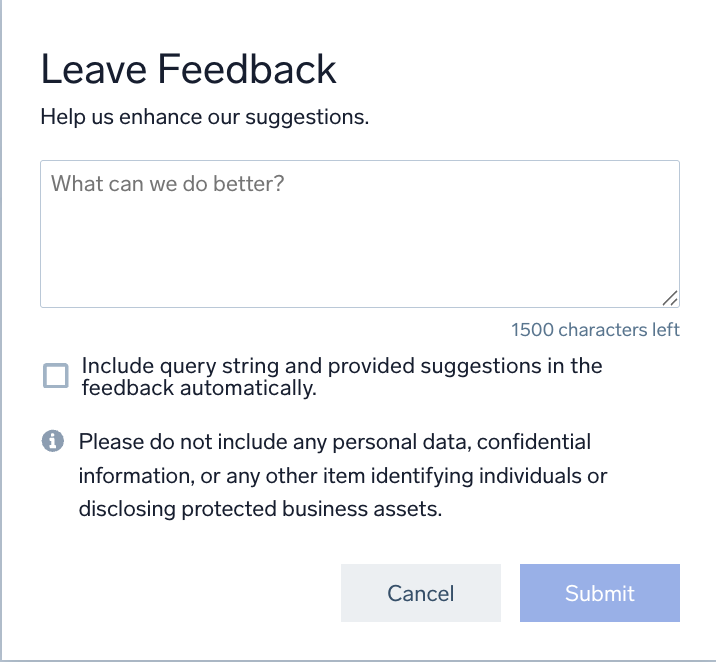Click the 'What can we do better?' placeholder

click(x=168, y=184)
